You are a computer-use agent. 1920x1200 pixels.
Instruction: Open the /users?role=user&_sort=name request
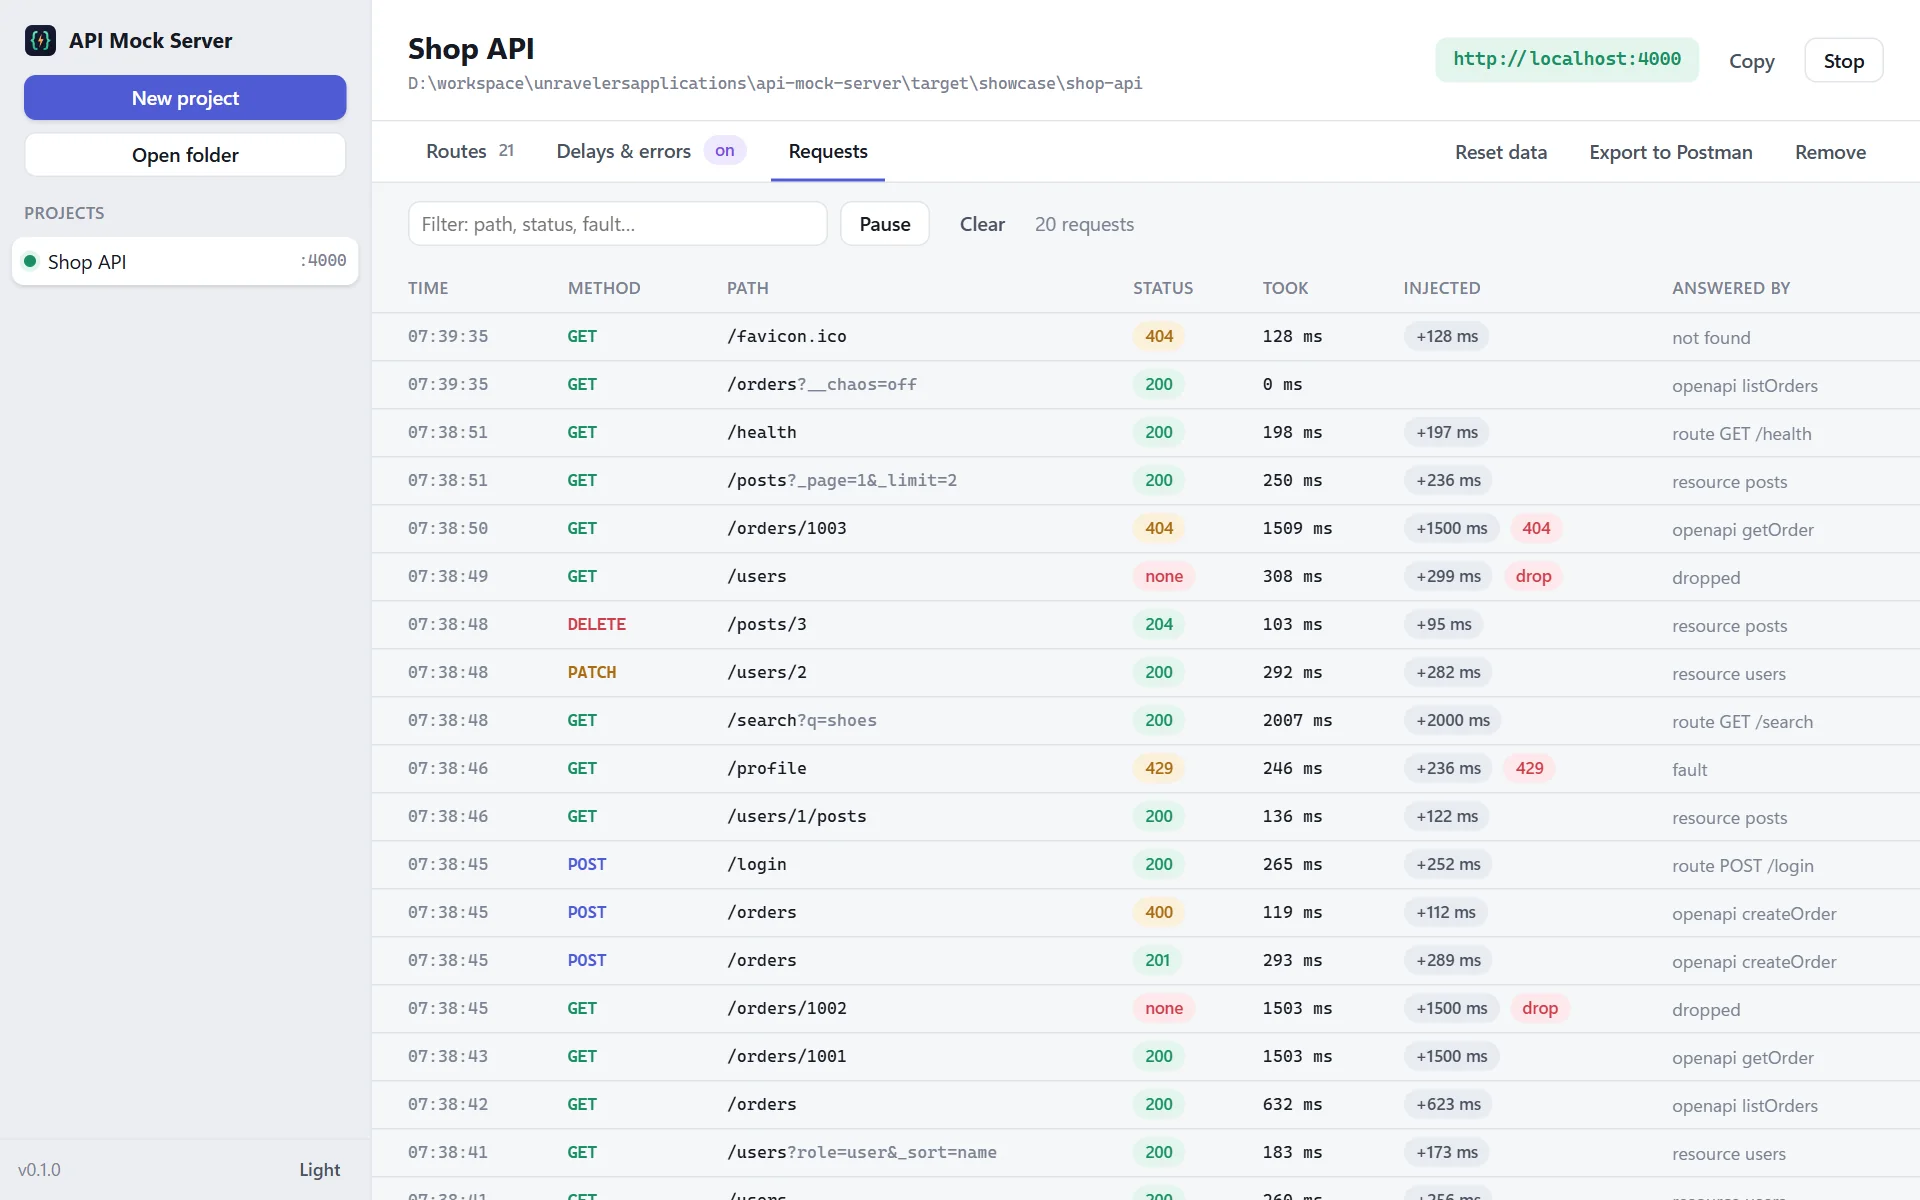pos(1145,1153)
